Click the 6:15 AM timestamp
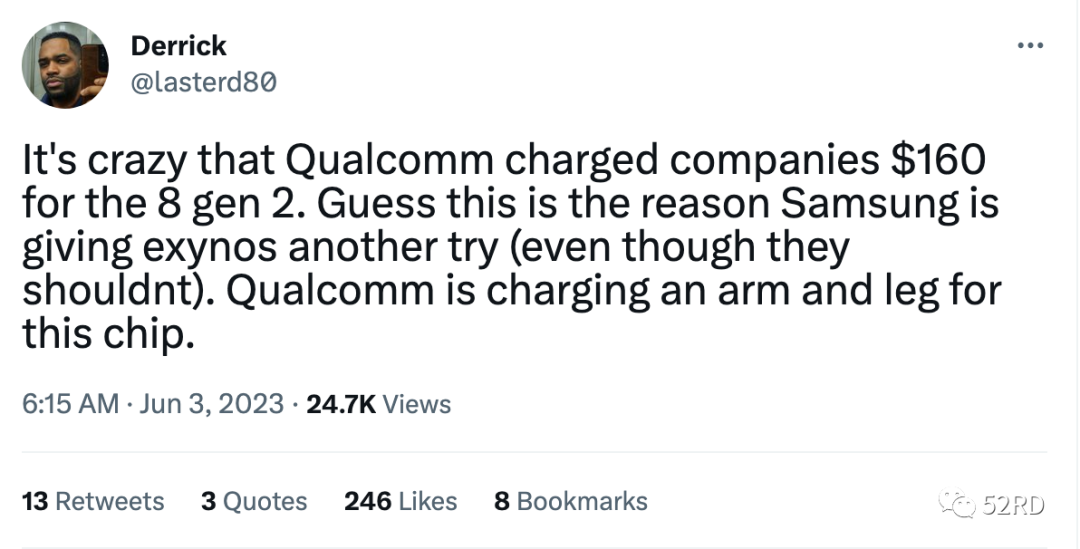This screenshot has width=1080, height=549. coord(70,404)
